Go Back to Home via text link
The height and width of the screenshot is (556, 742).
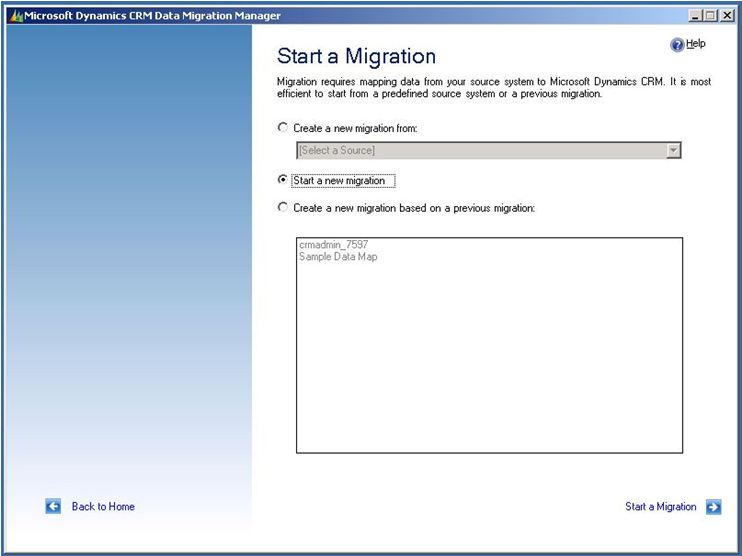coord(103,507)
